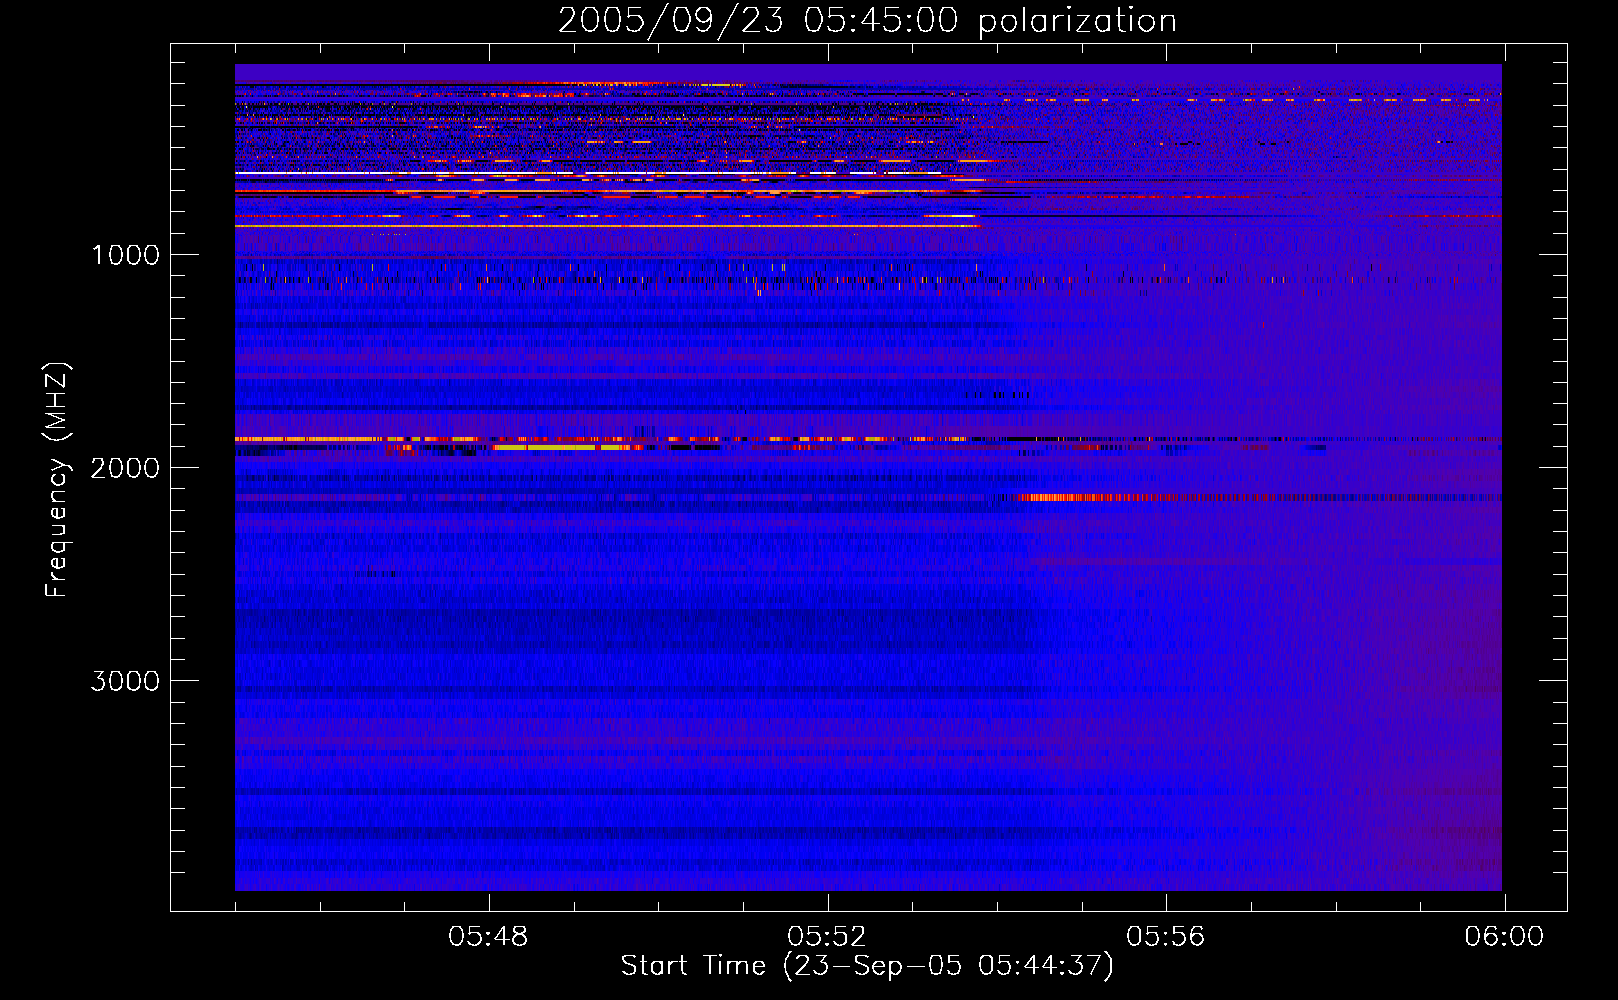Click the 06:00 time tick label

point(1504,937)
